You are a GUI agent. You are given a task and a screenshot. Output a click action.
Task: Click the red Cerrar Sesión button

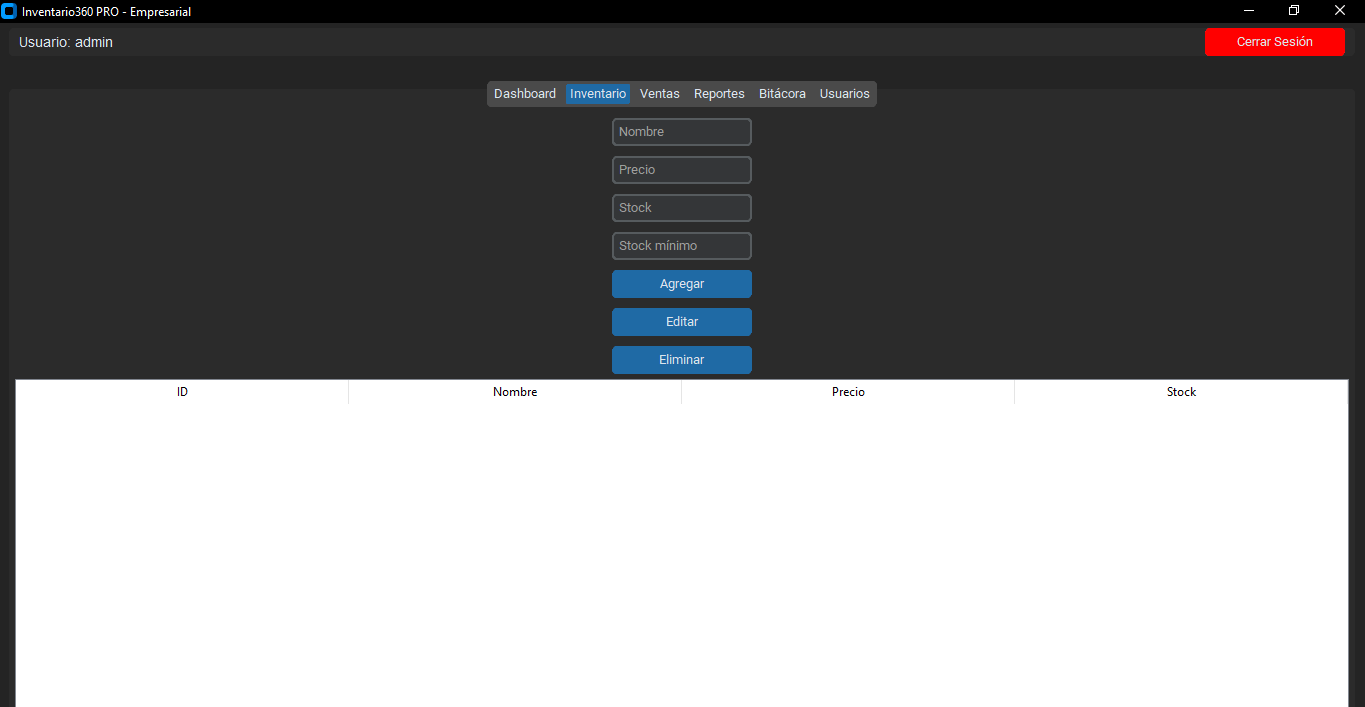[x=1274, y=42]
